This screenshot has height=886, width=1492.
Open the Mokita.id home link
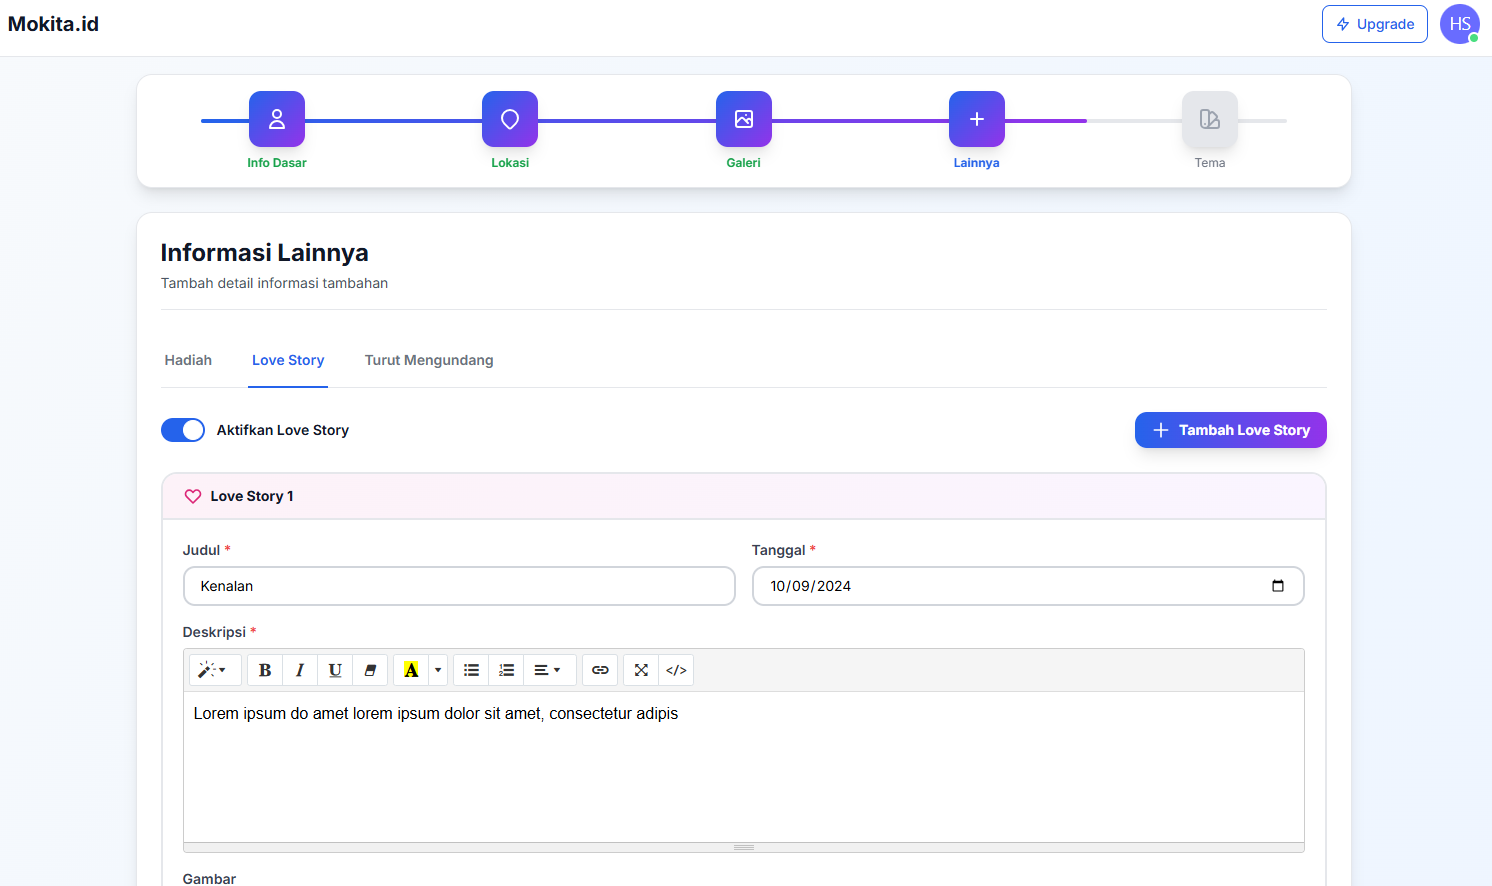coord(53,24)
